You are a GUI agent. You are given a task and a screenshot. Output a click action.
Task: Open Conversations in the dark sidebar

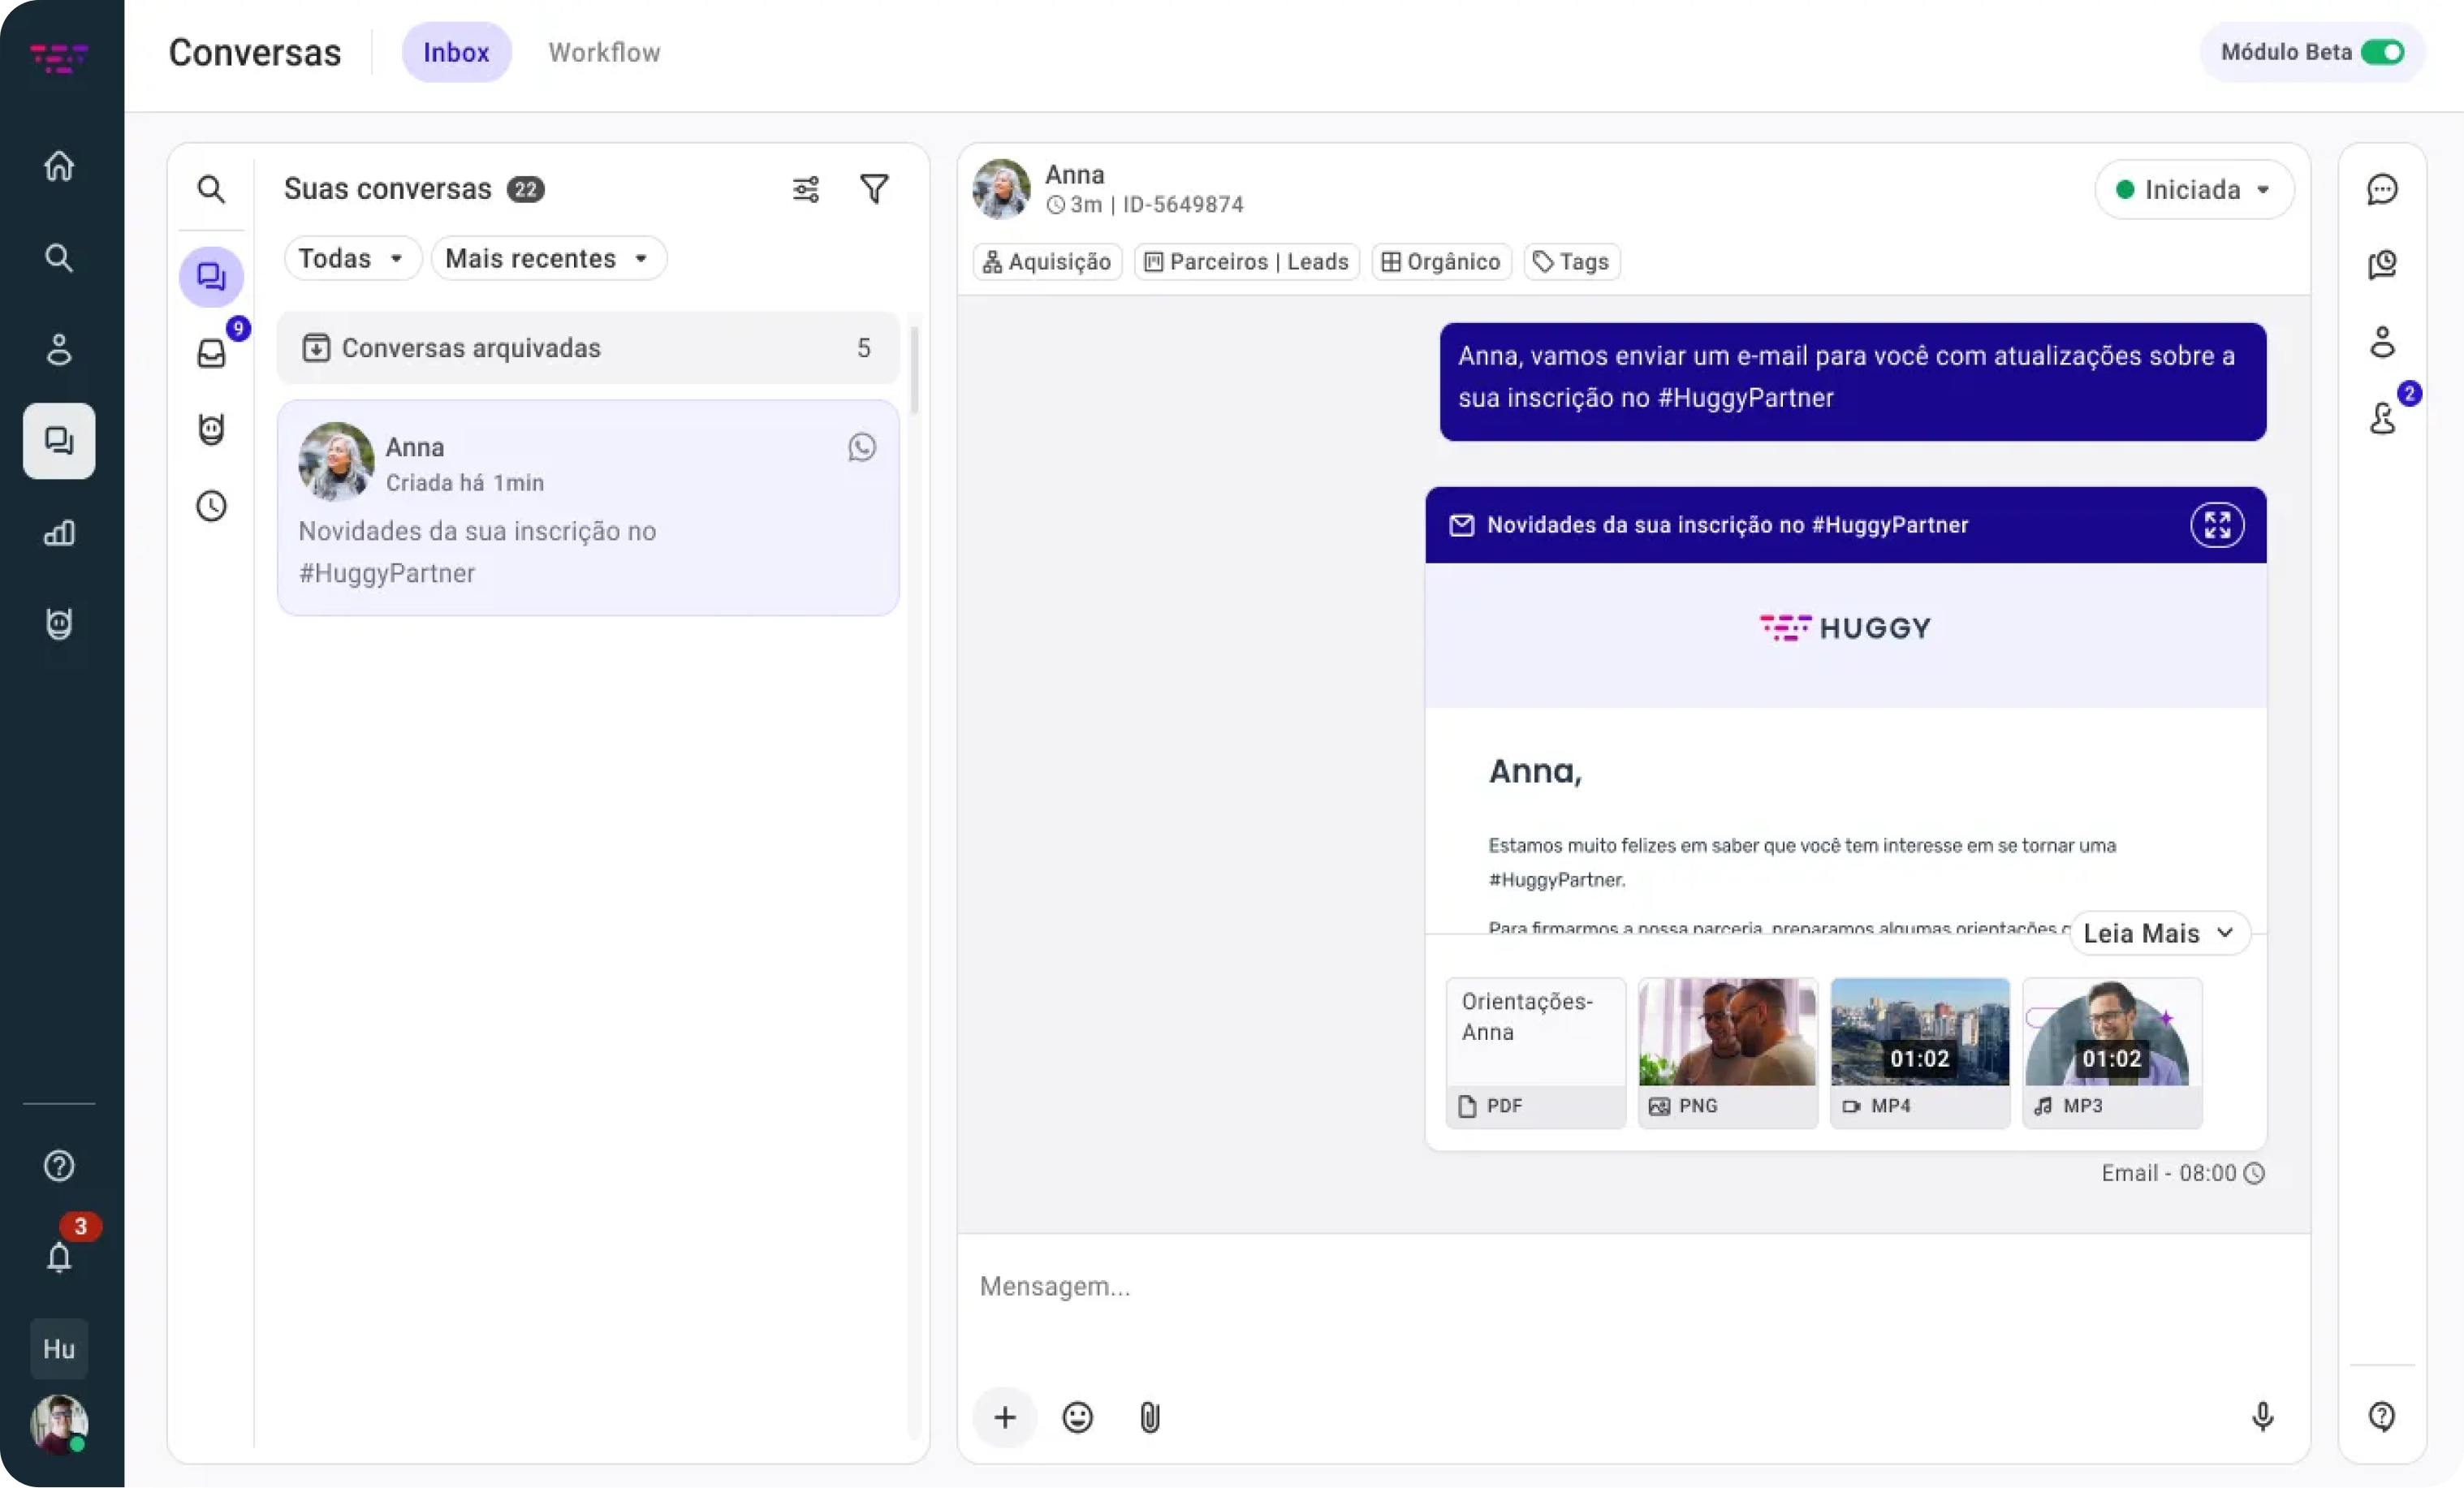(x=59, y=441)
